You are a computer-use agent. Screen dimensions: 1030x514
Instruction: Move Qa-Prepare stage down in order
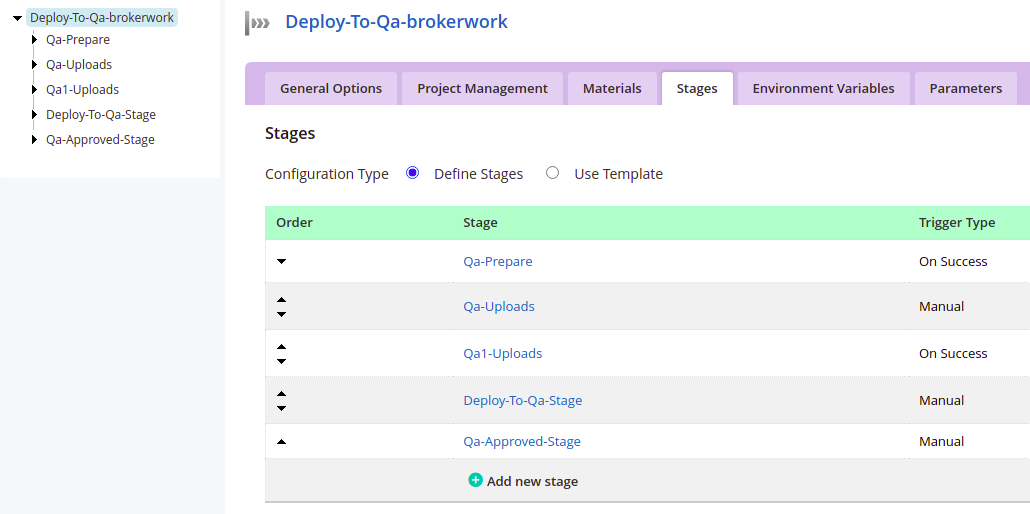281,262
